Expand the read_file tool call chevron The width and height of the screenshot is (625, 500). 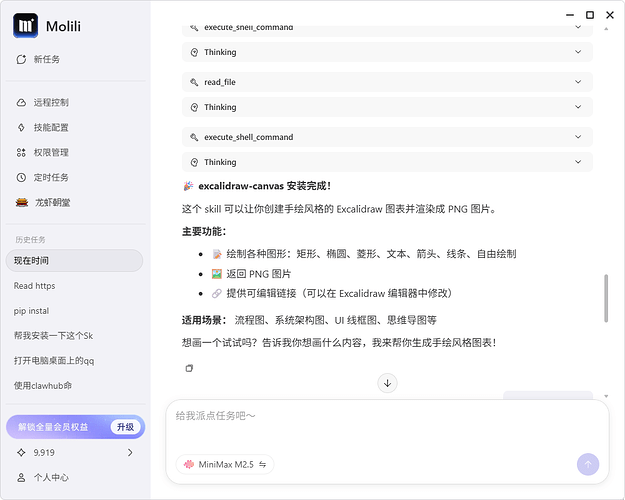click(x=578, y=82)
